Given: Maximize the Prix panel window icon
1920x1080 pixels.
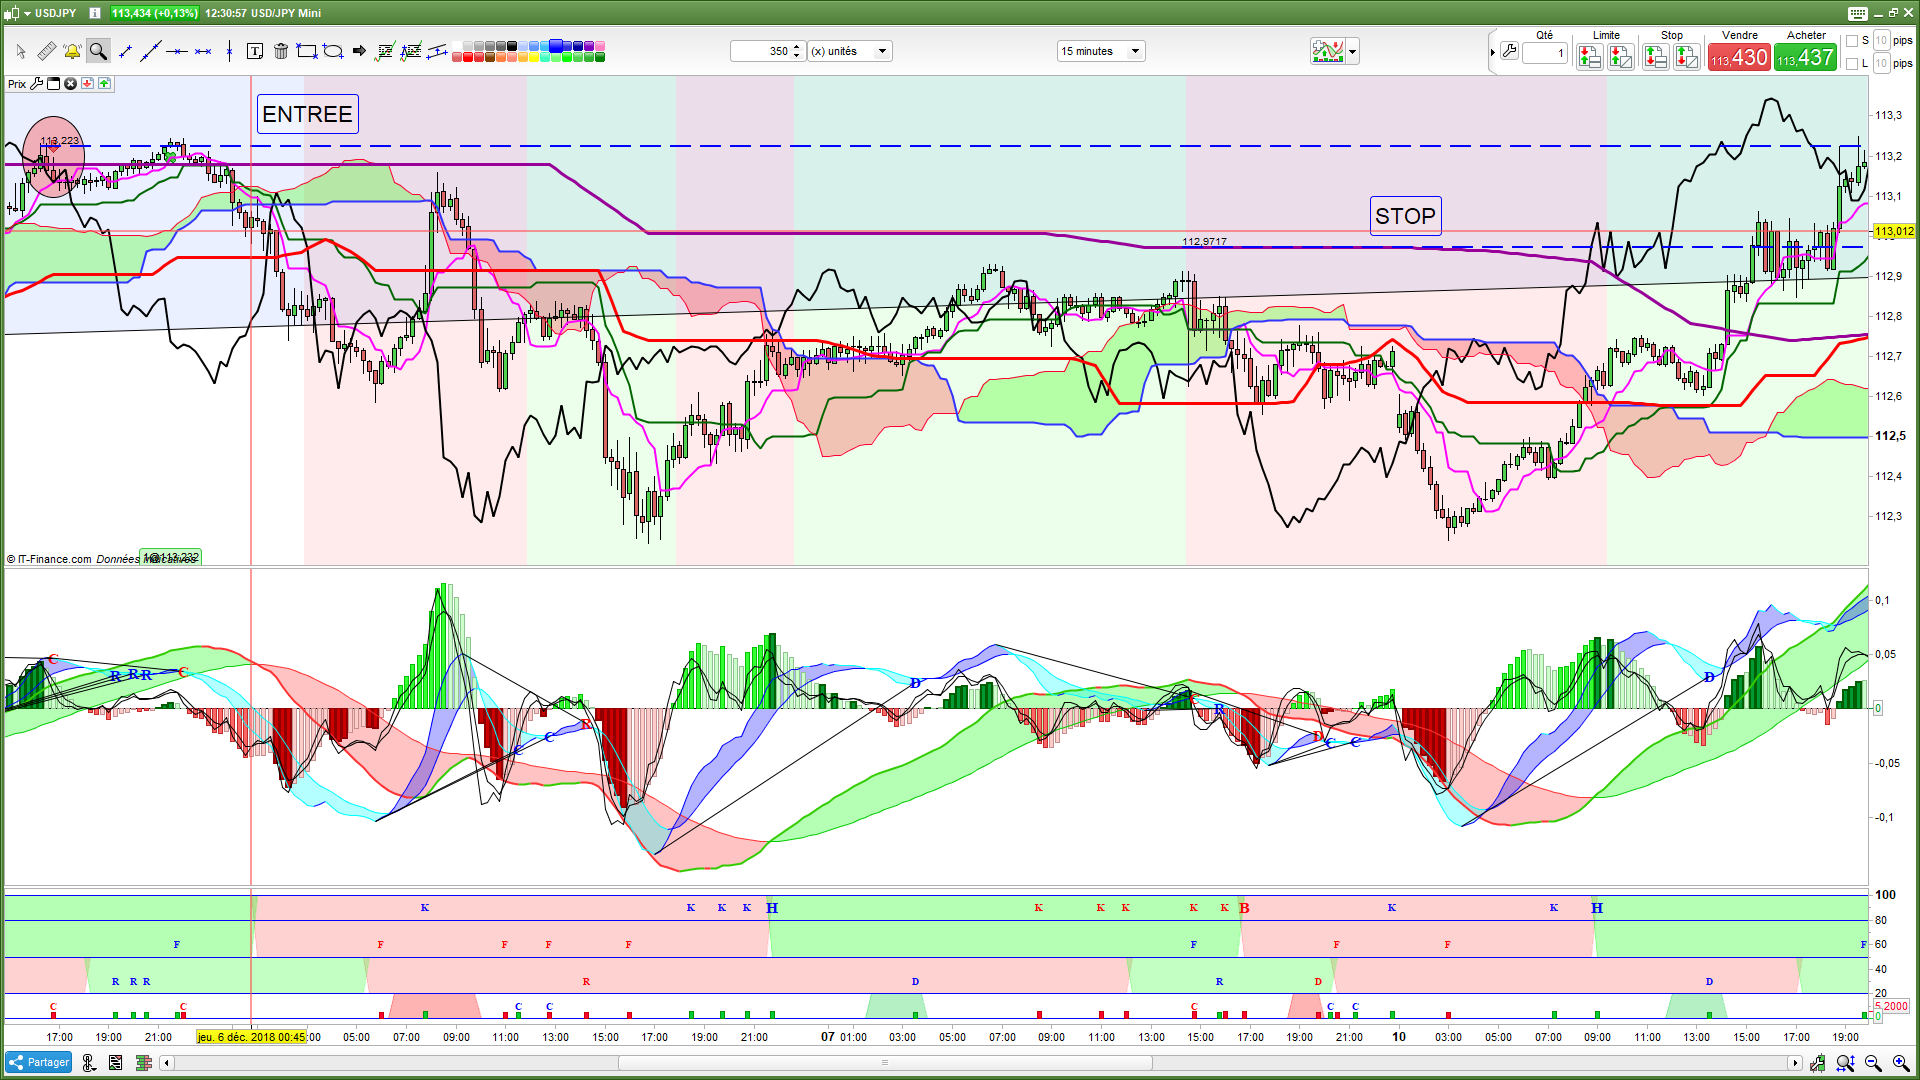Looking at the screenshot, I should tap(54, 84).
